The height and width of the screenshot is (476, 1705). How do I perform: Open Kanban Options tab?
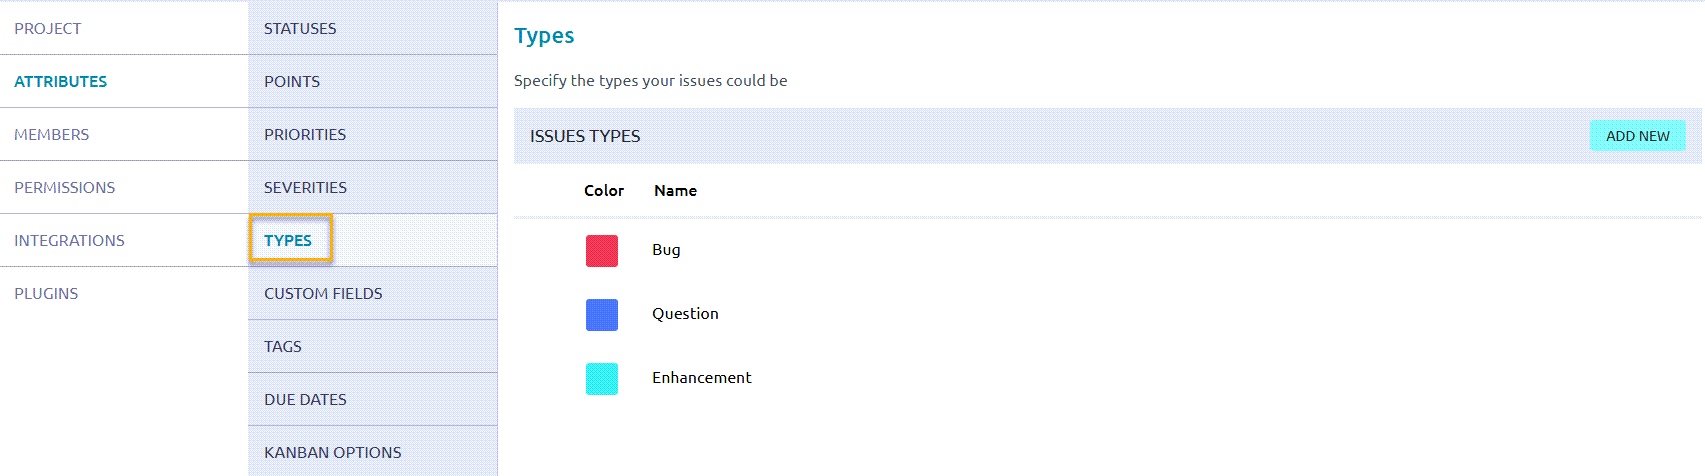pyautogui.click(x=332, y=452)
